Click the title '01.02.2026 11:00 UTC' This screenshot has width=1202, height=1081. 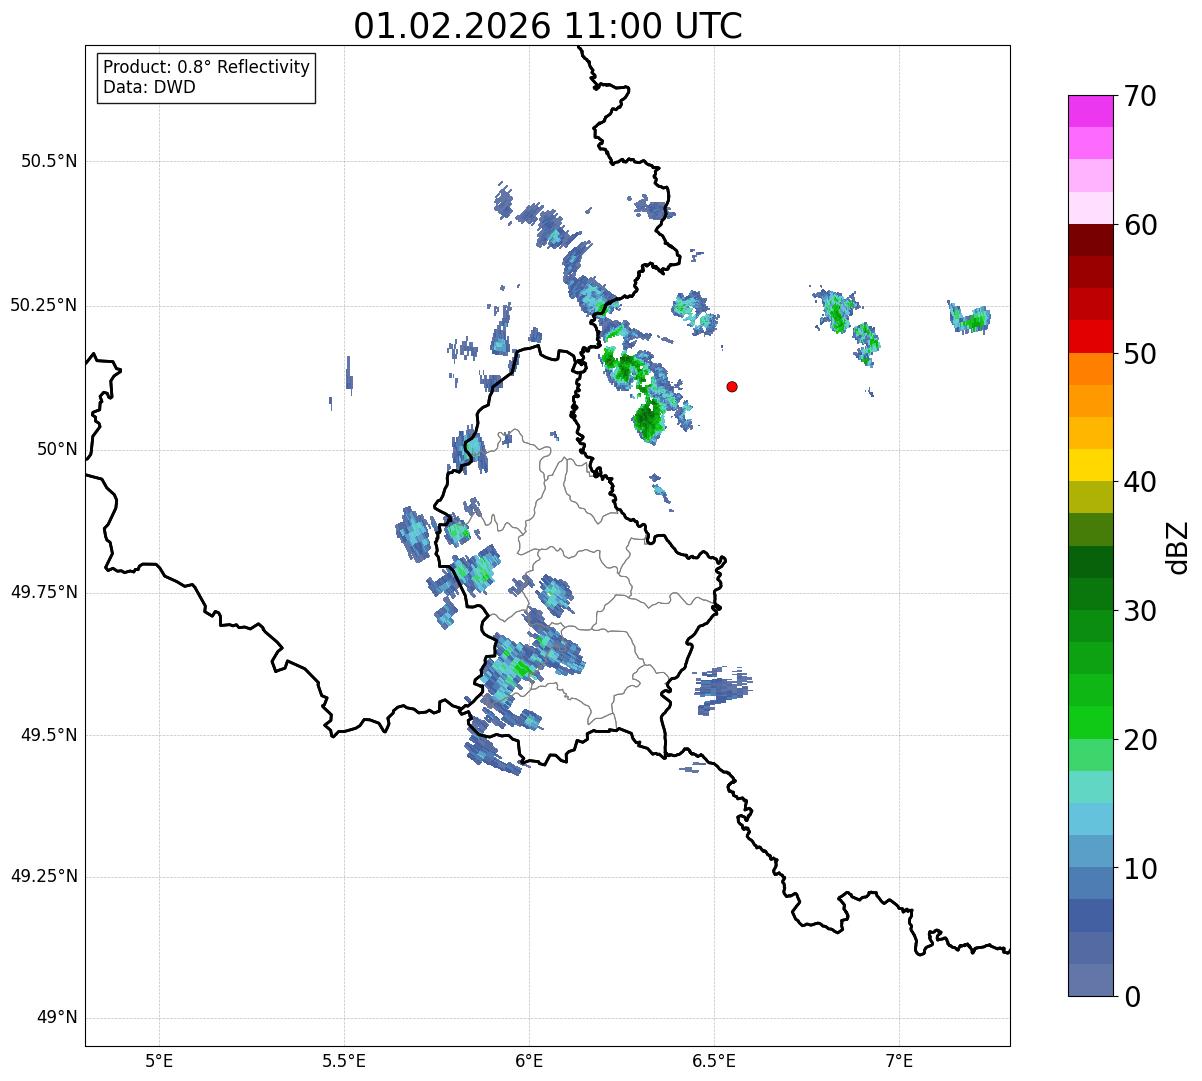(548, 26)
